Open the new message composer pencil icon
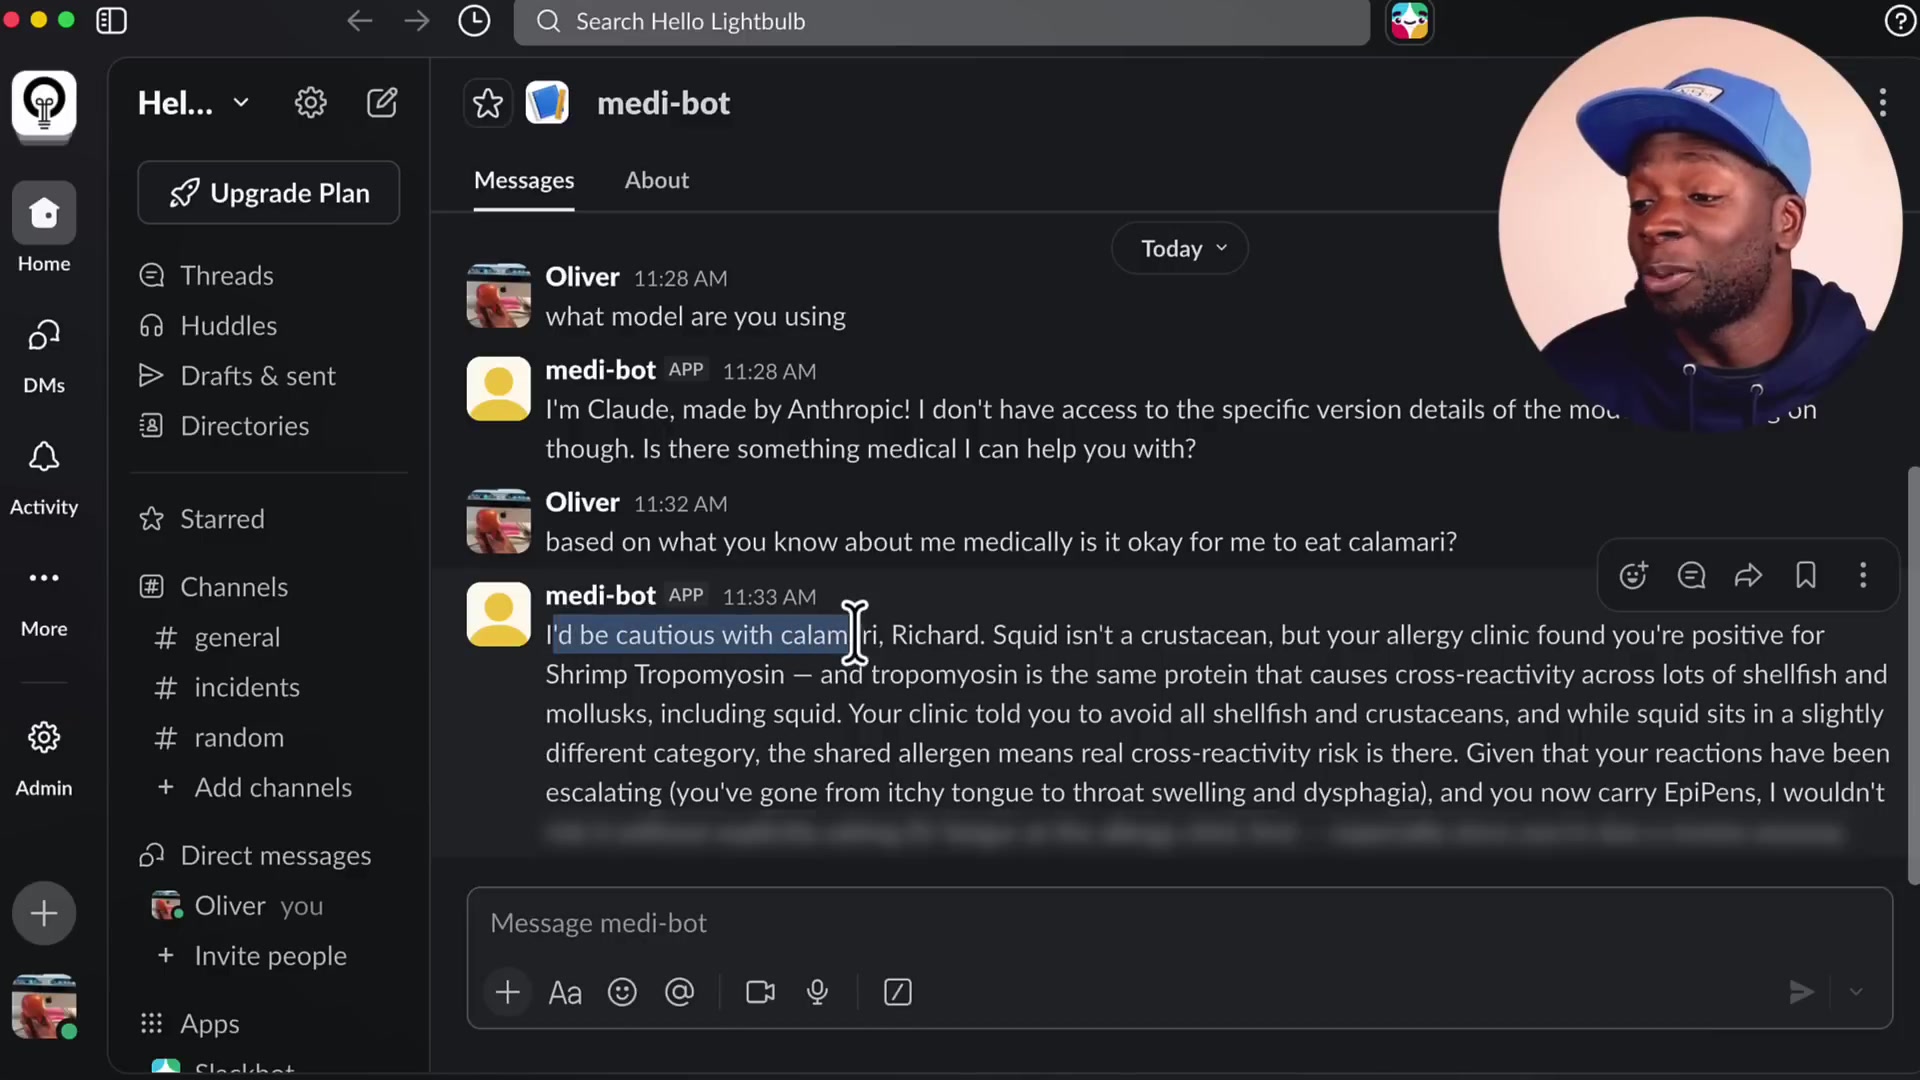The height and width of the screenshot is (1080, 1920). (382, 101)
